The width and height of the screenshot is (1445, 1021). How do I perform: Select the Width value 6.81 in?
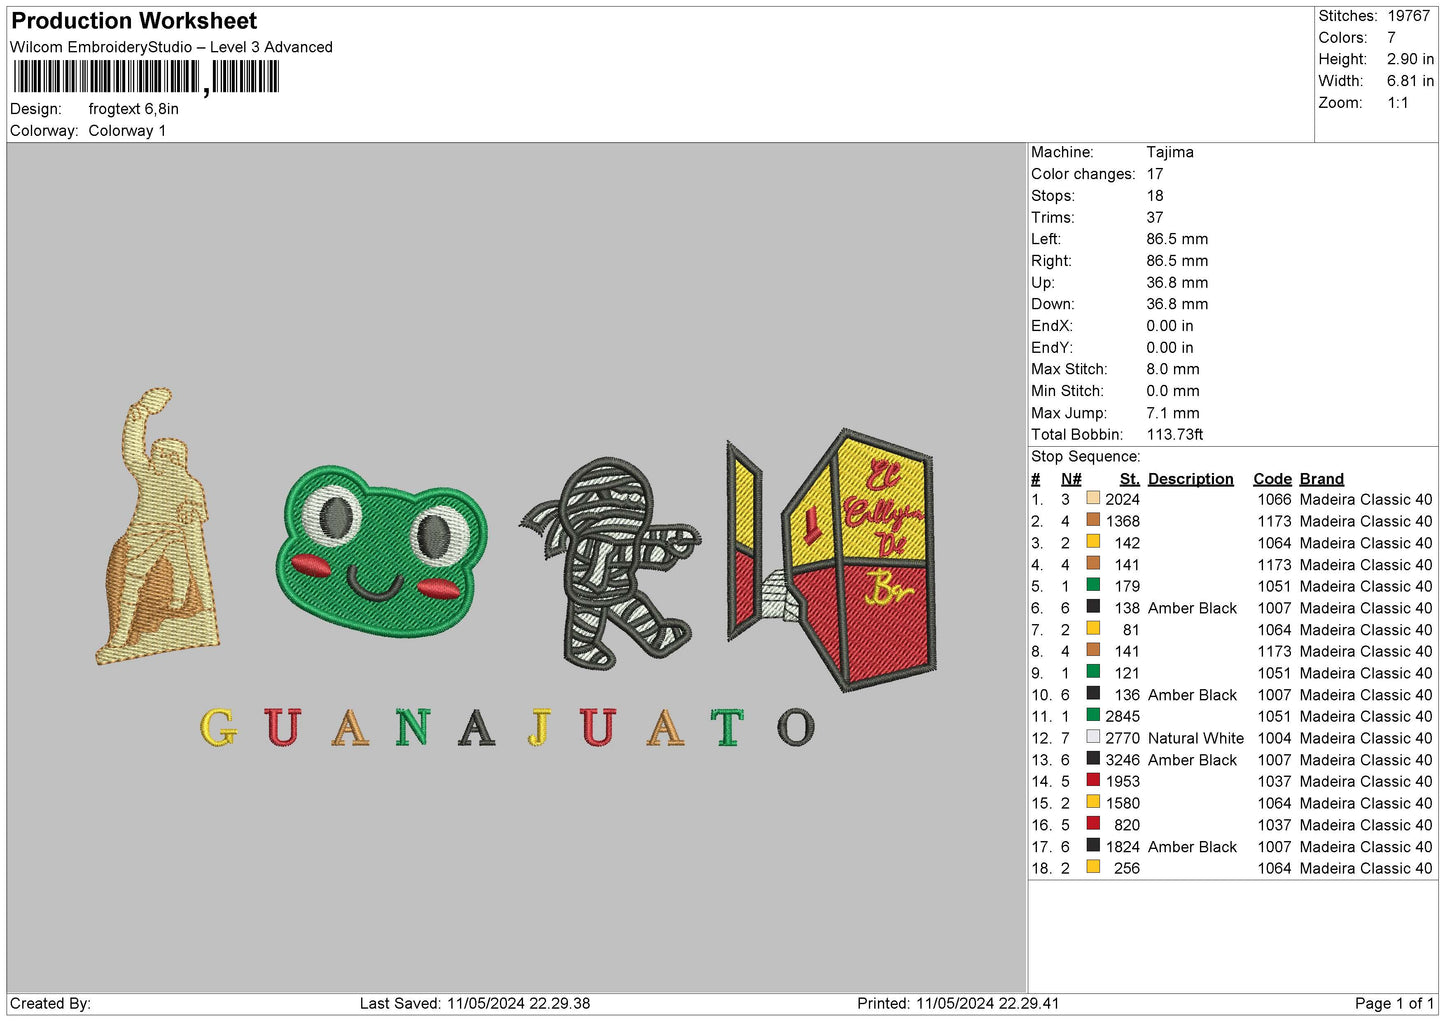pos(1410,81)
